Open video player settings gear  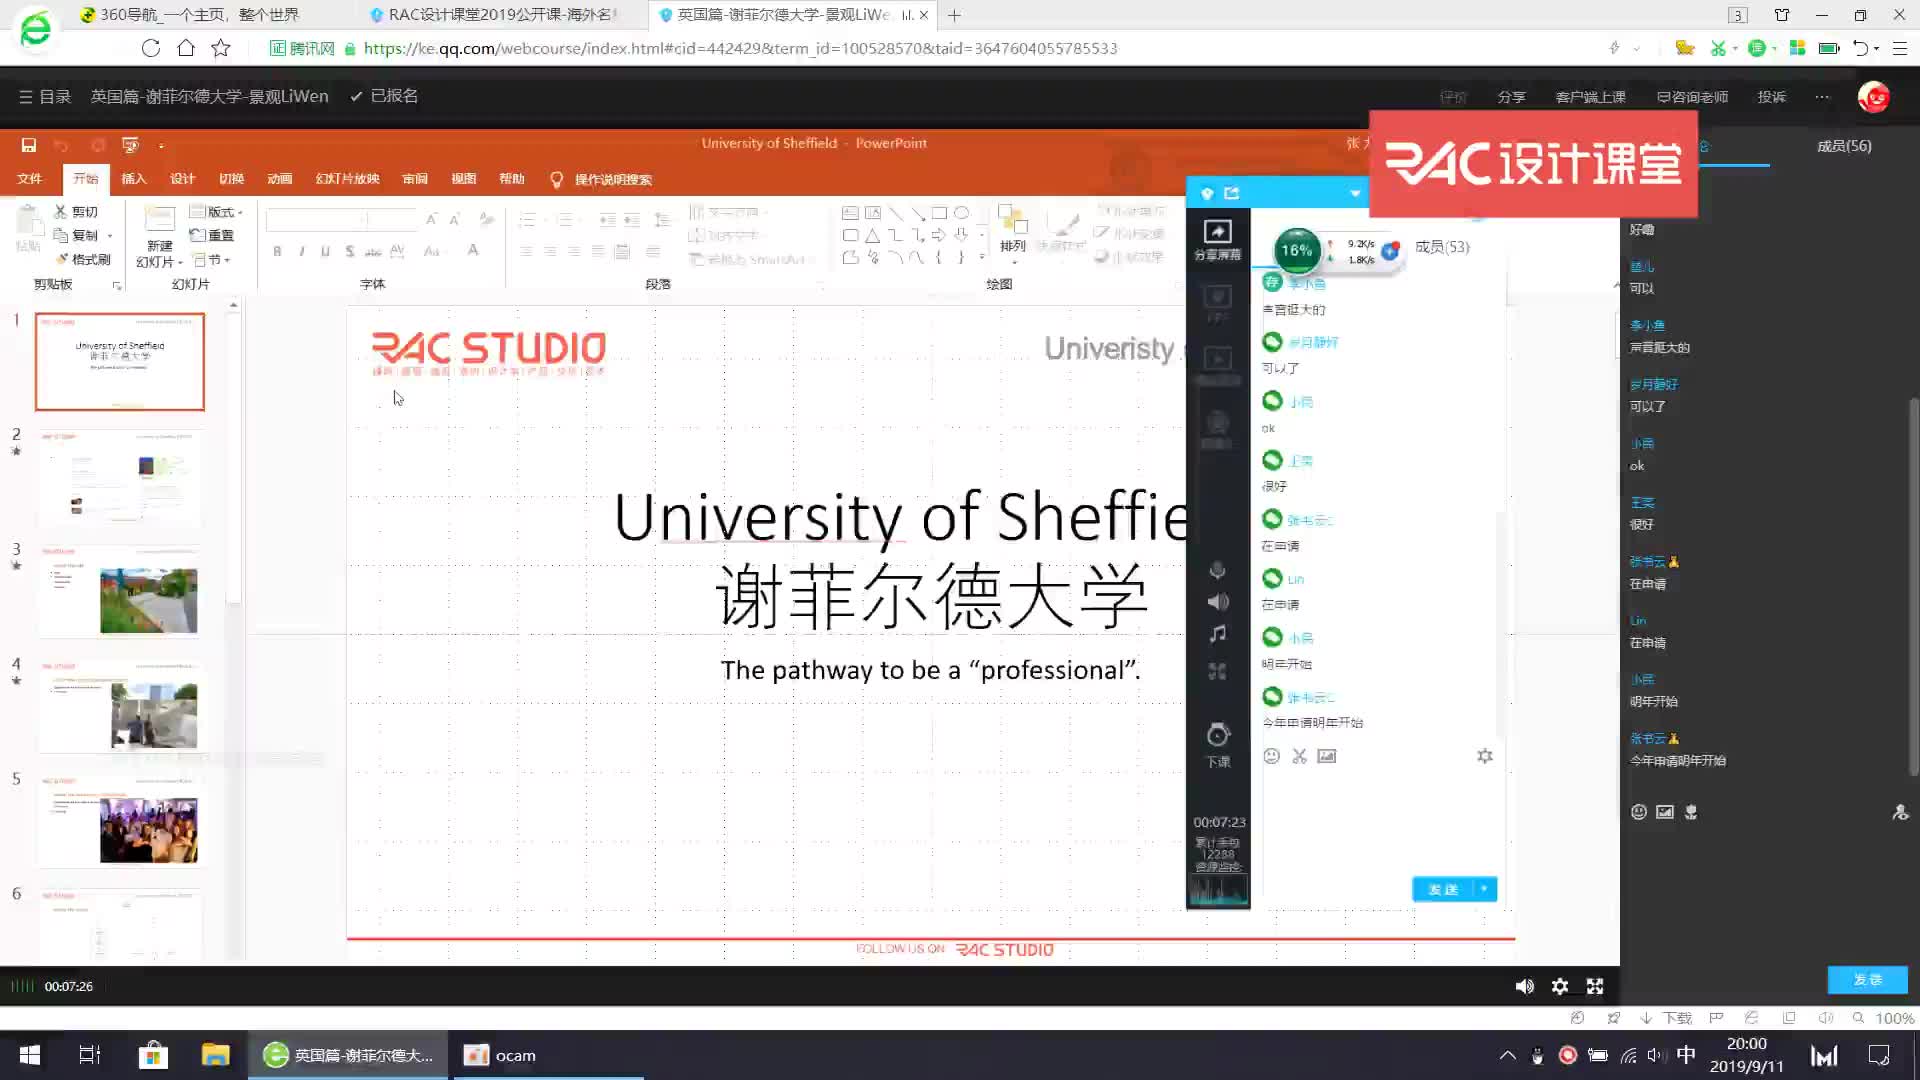pos(1560,987)
